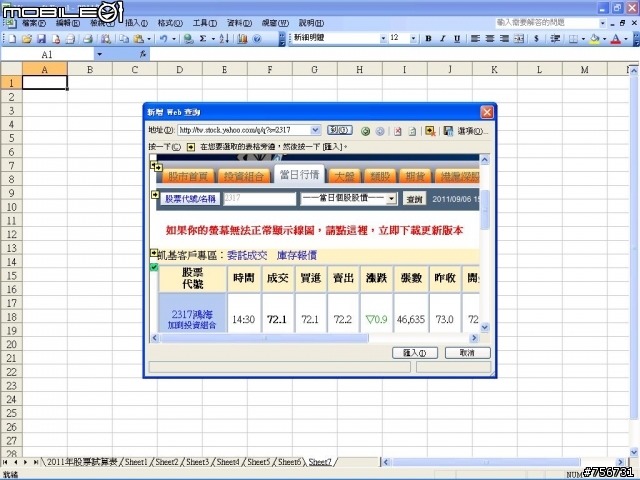
Task: Click the Borders toolbar icon
Action: pyautogui.click(x=573, y=39)
